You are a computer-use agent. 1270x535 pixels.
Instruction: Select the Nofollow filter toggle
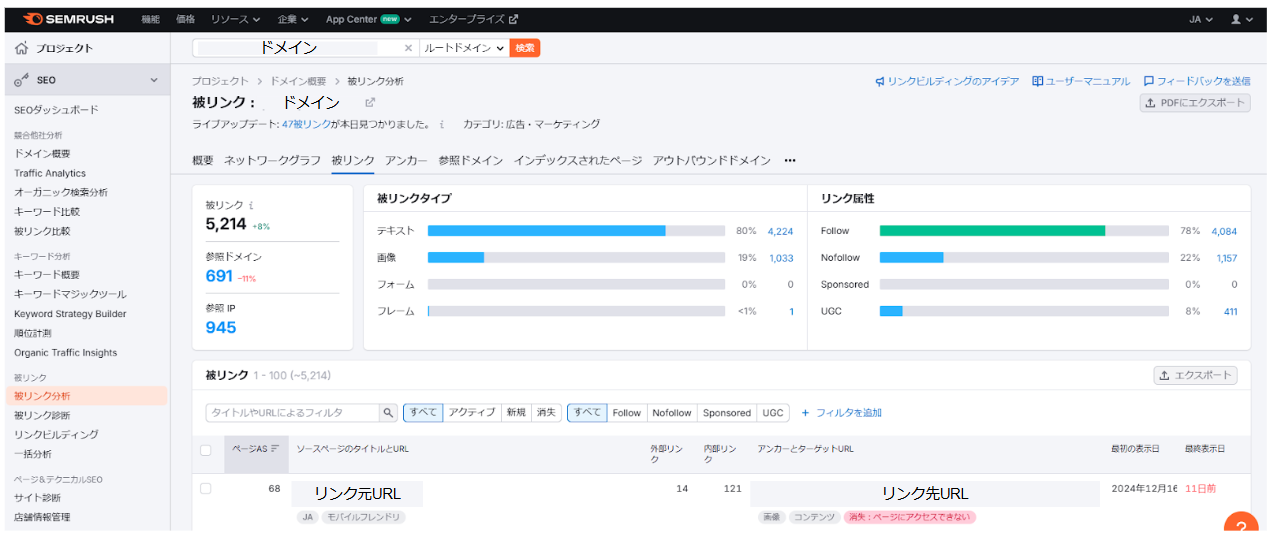click(671, 413)
